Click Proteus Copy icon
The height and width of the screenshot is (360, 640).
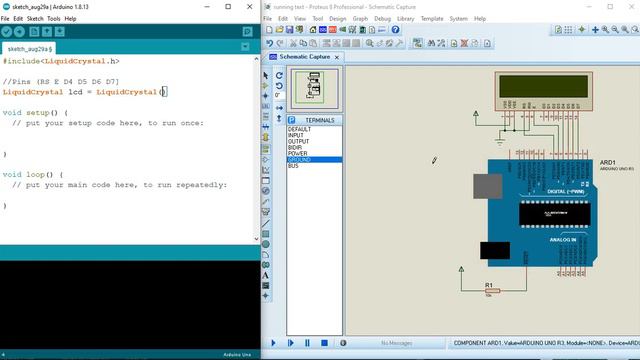pyautogui.click(x=303, y=43)
